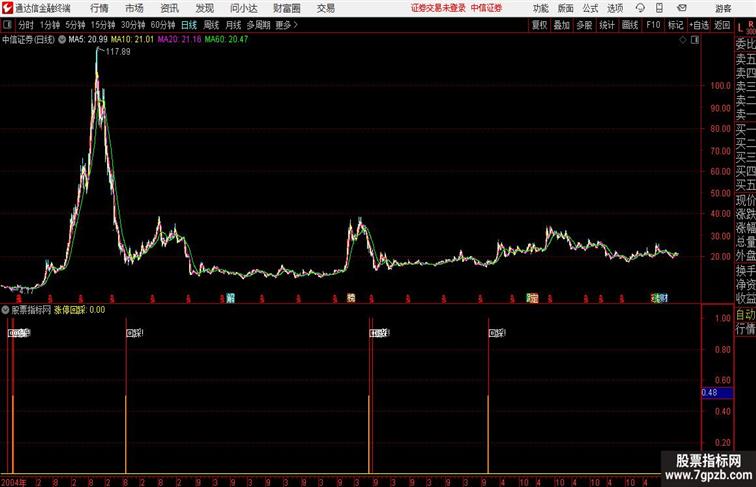Open the 功能 menu
The width and height of the screenshot is (756, 487).
(540, 8)
